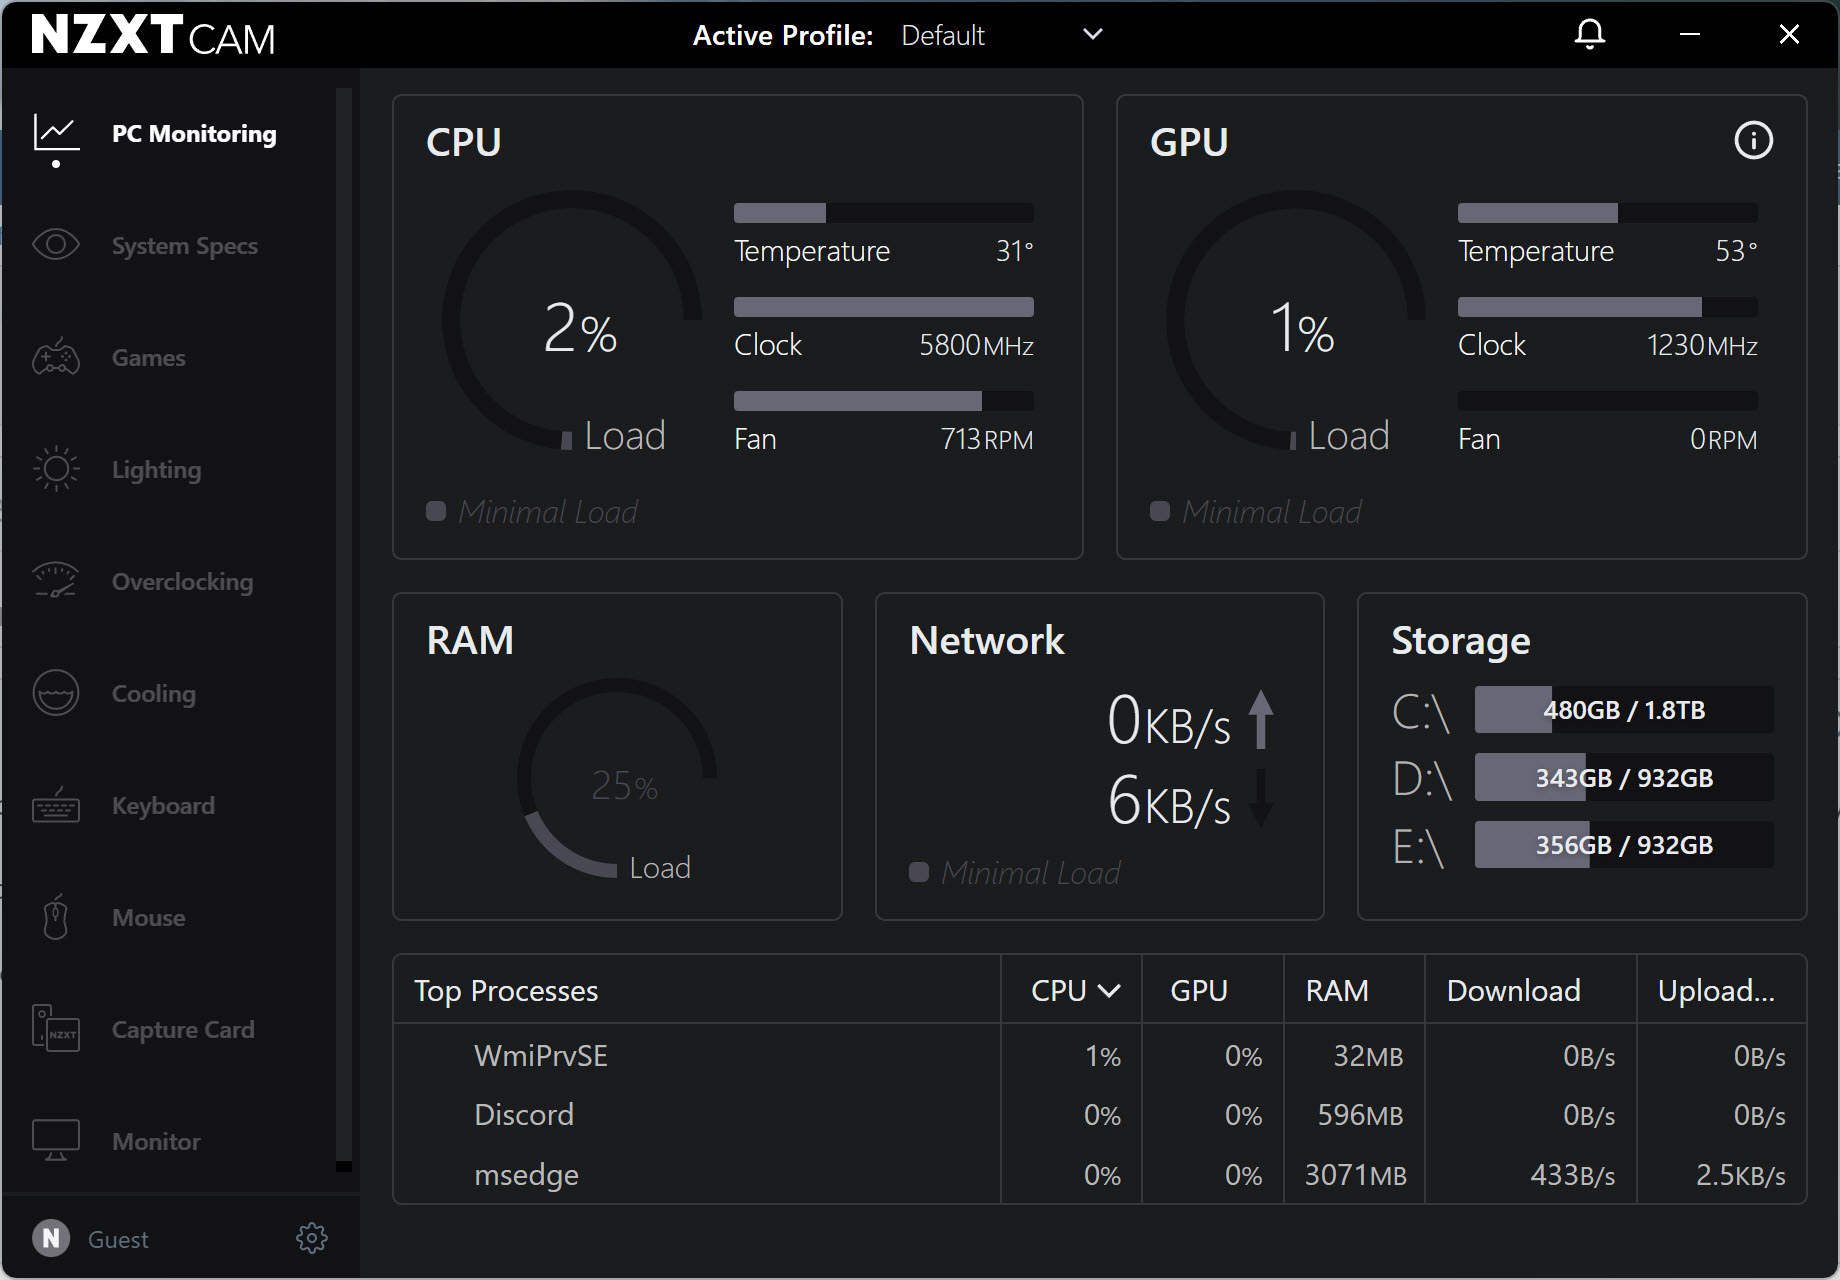
Task: Click the GPU load gauge
Action: click(x=1296, y=320)
